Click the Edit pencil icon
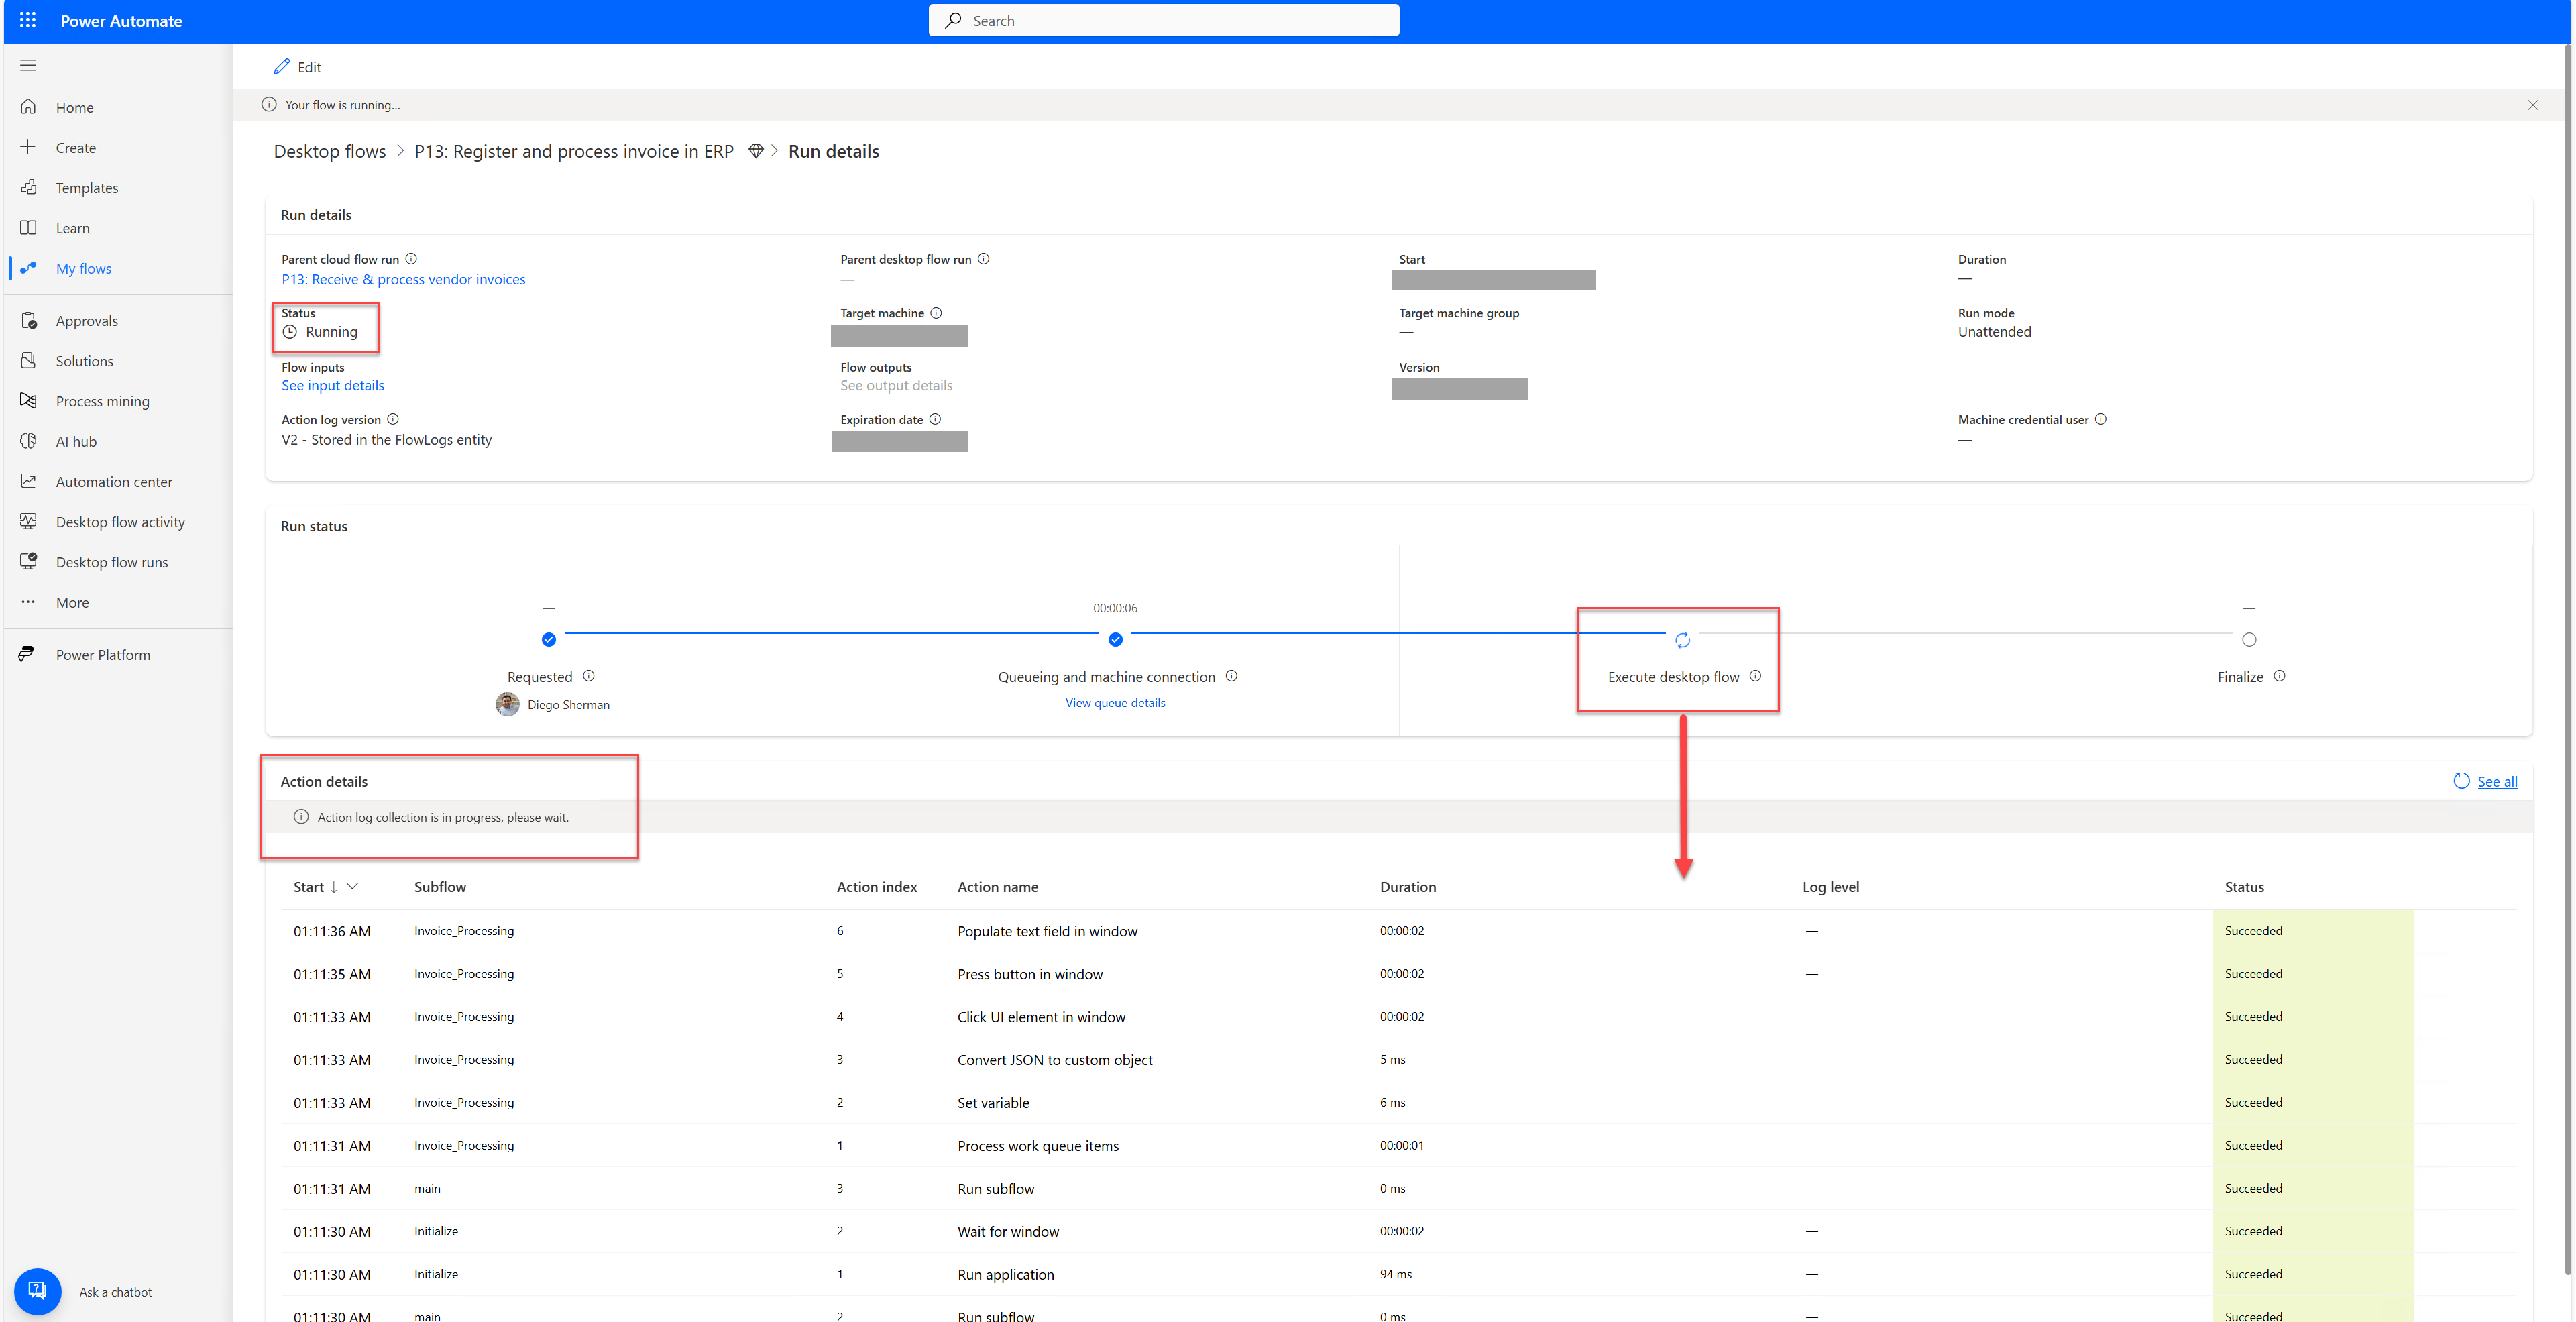 pos(282,67)
